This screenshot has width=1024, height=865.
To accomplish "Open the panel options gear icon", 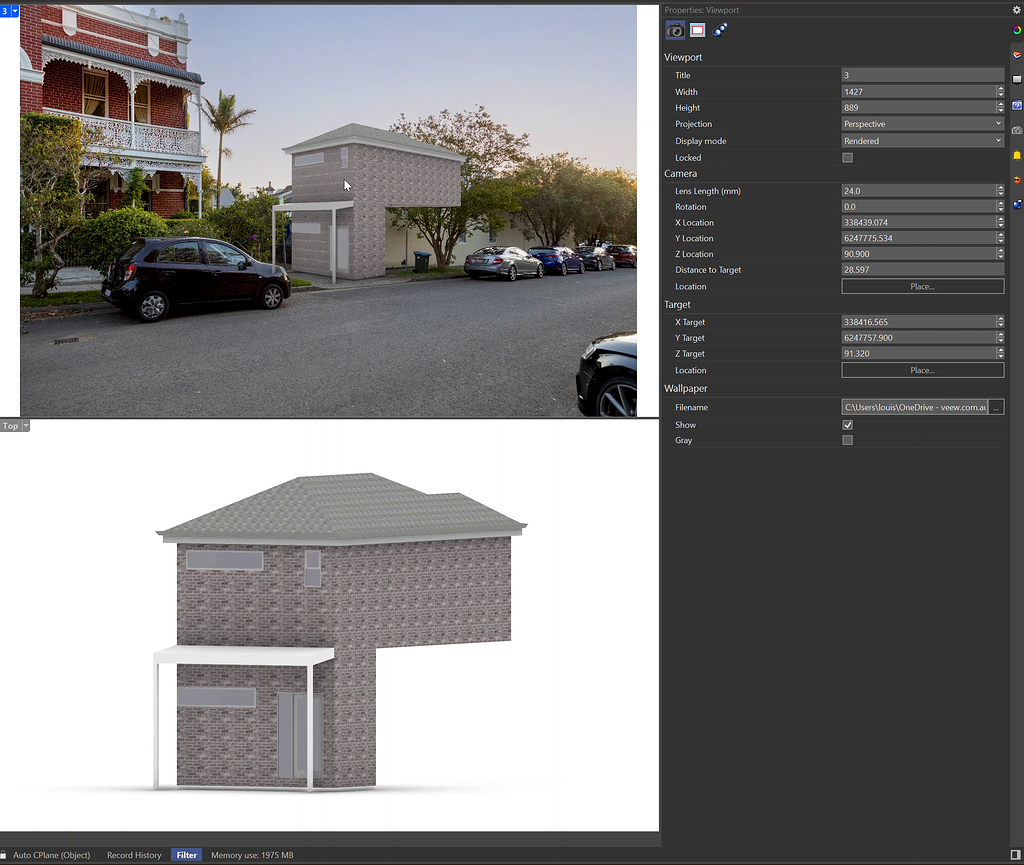I will 1016,10.
